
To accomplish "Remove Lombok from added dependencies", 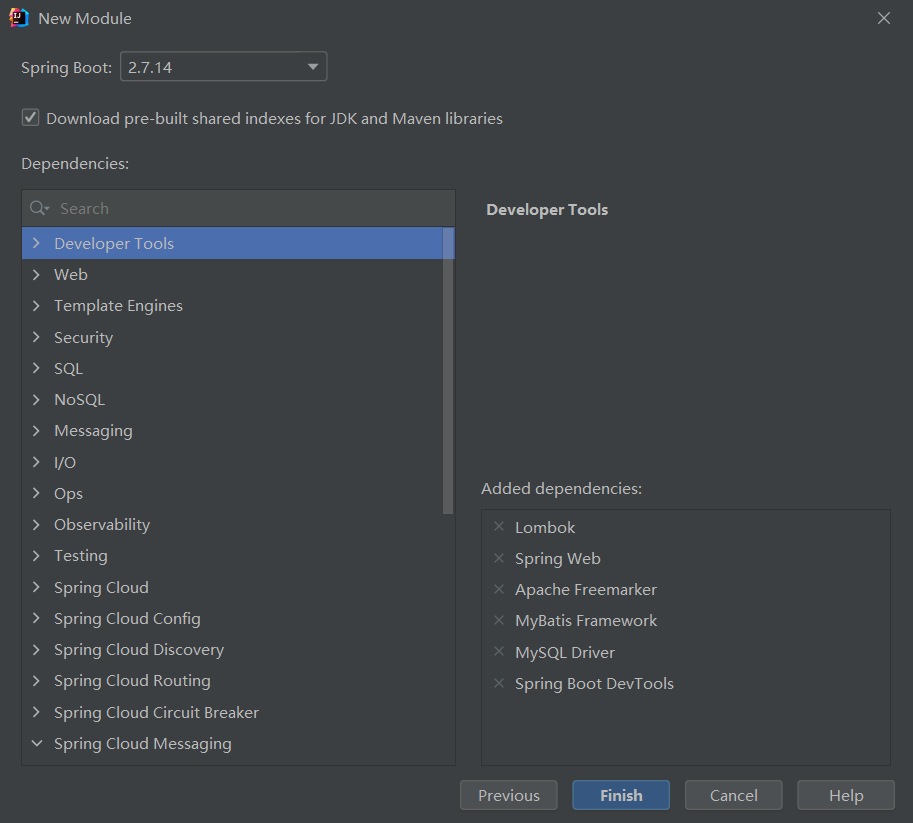I will pyautogui.click(x=499, y=527).
